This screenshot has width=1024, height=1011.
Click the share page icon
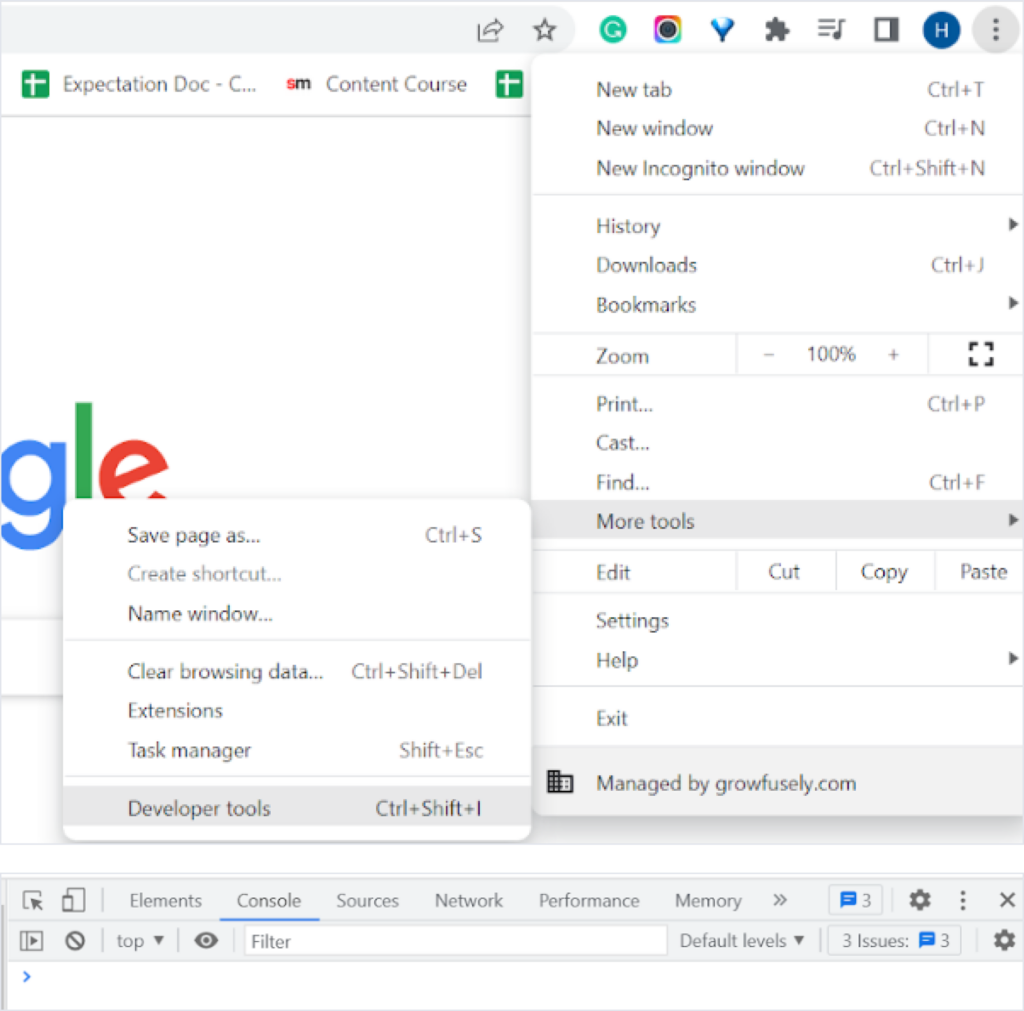489,30
